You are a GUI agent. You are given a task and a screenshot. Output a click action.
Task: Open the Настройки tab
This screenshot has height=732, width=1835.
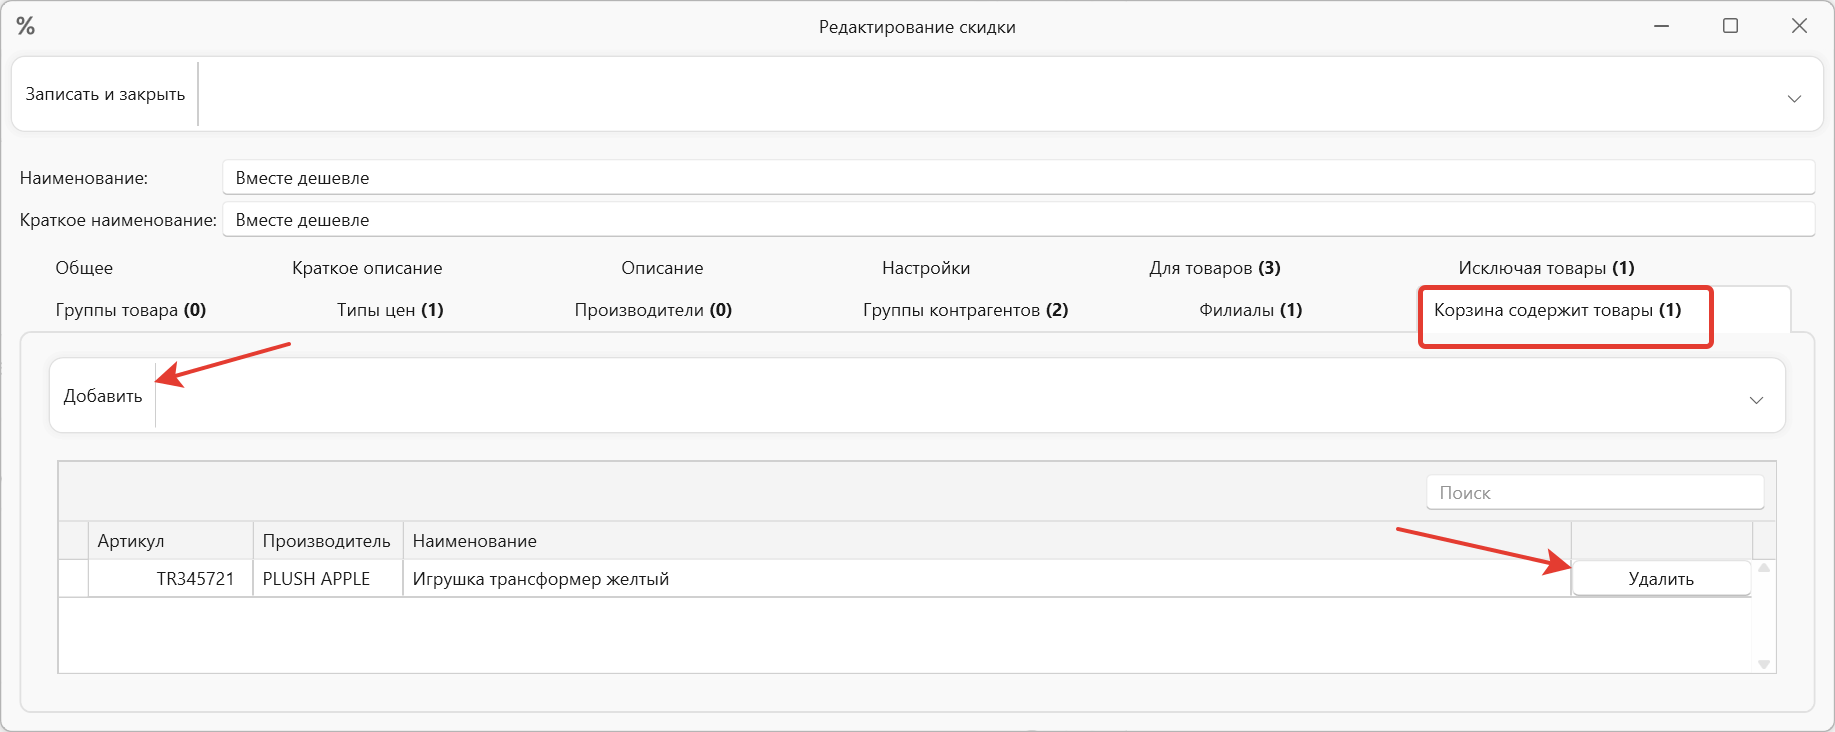[923, 268]
